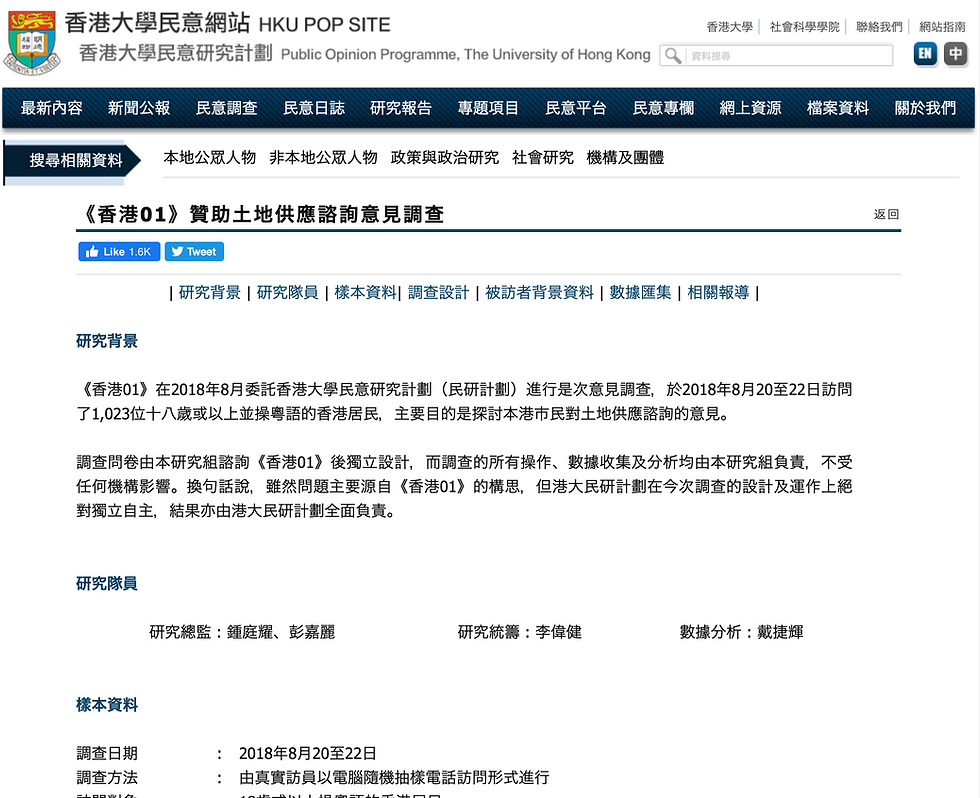Image resolution: width=980 pixels, height=798 pixels.
Task: Click the text 研究統籌：李偉健
Action: (519, 632)
